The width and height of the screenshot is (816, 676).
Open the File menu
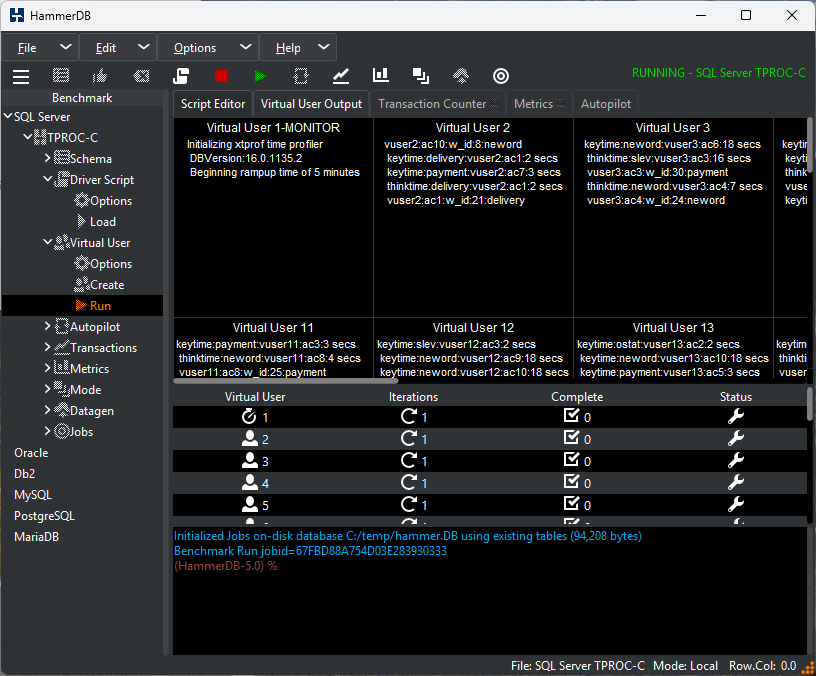click(40, 48)
